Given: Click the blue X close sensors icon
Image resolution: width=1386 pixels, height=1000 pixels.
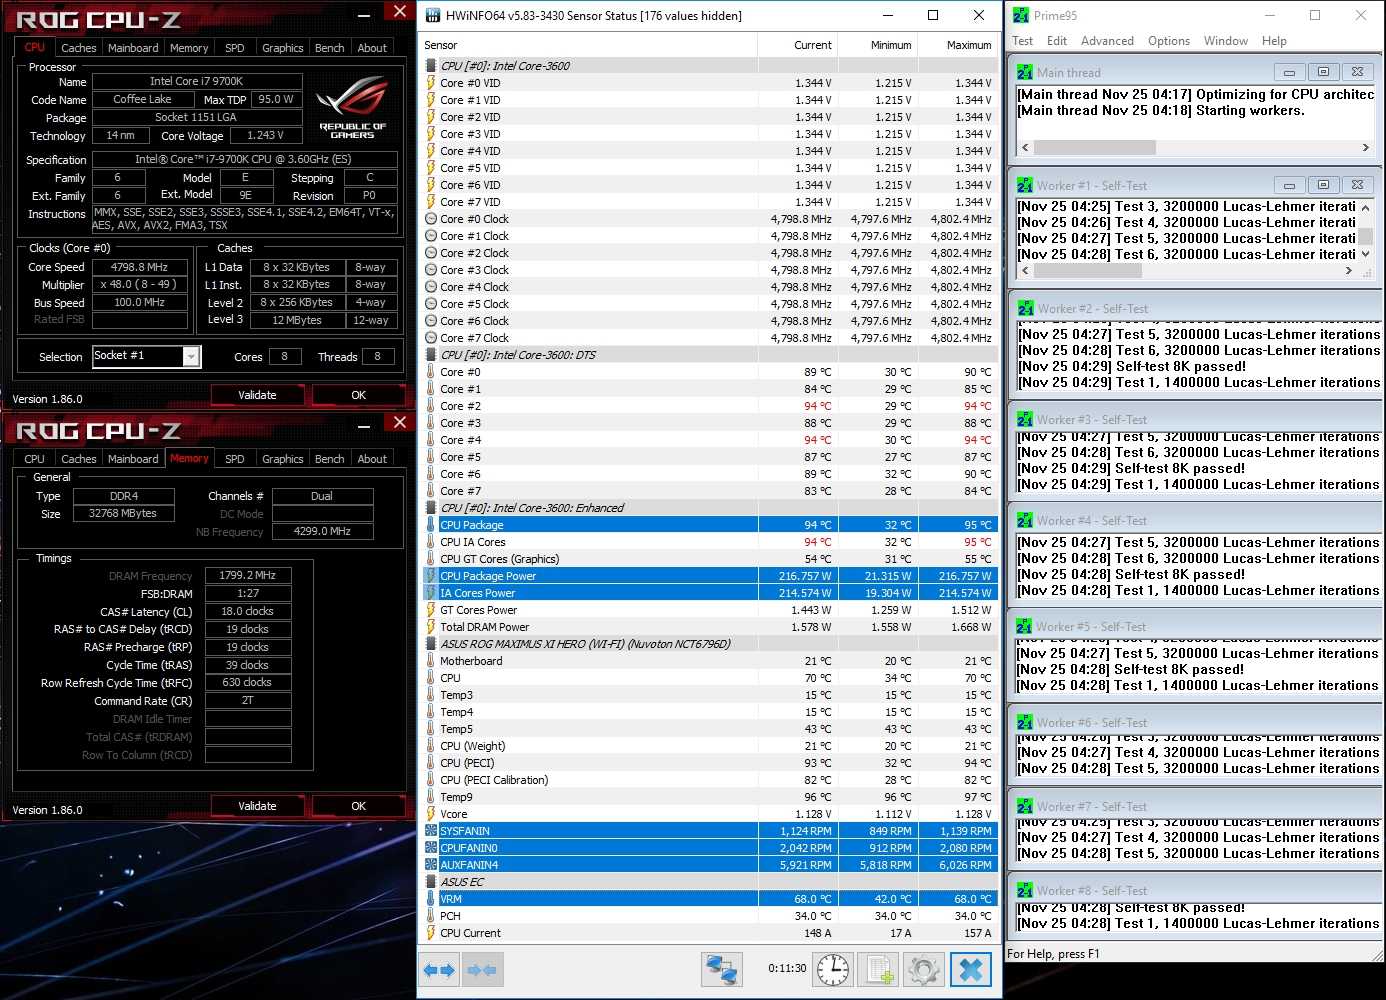Looking at the screenshot, I should [970, 970].
